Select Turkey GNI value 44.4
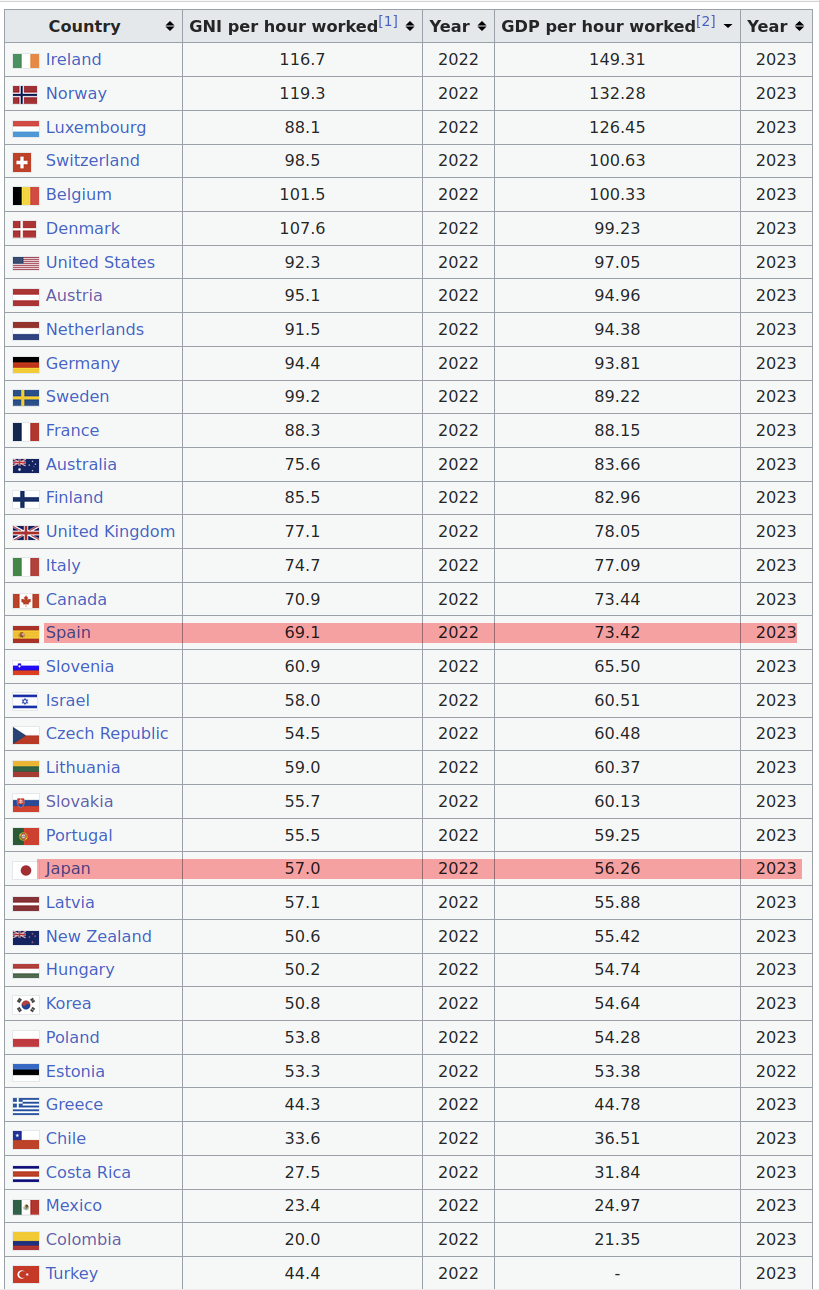819x1290 pixels. [x=302, y=1274]
